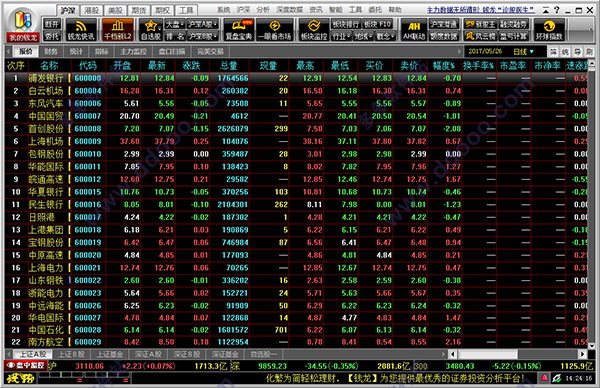Open the 风云榜 tool
This screenshot has height=388, width=600.
coord(480,36)
